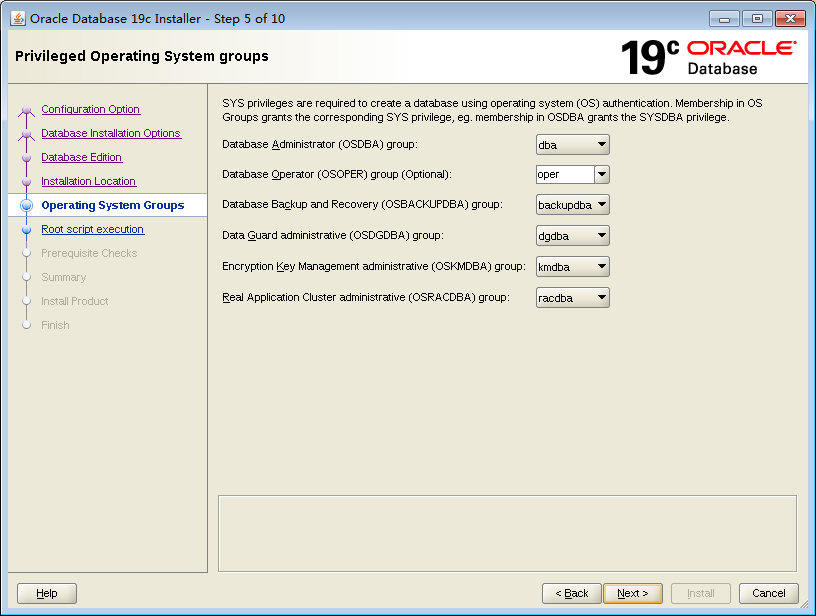Click the Operating System Groups step marker icon
Image resolution: width=816 pixels, height=616 pixels.
tap(26, 205)
